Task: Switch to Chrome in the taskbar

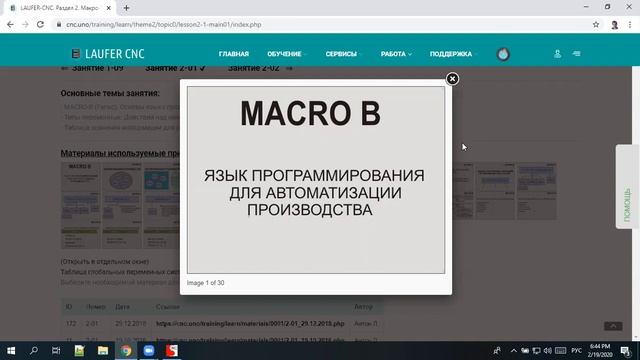Action: (126, 351)
